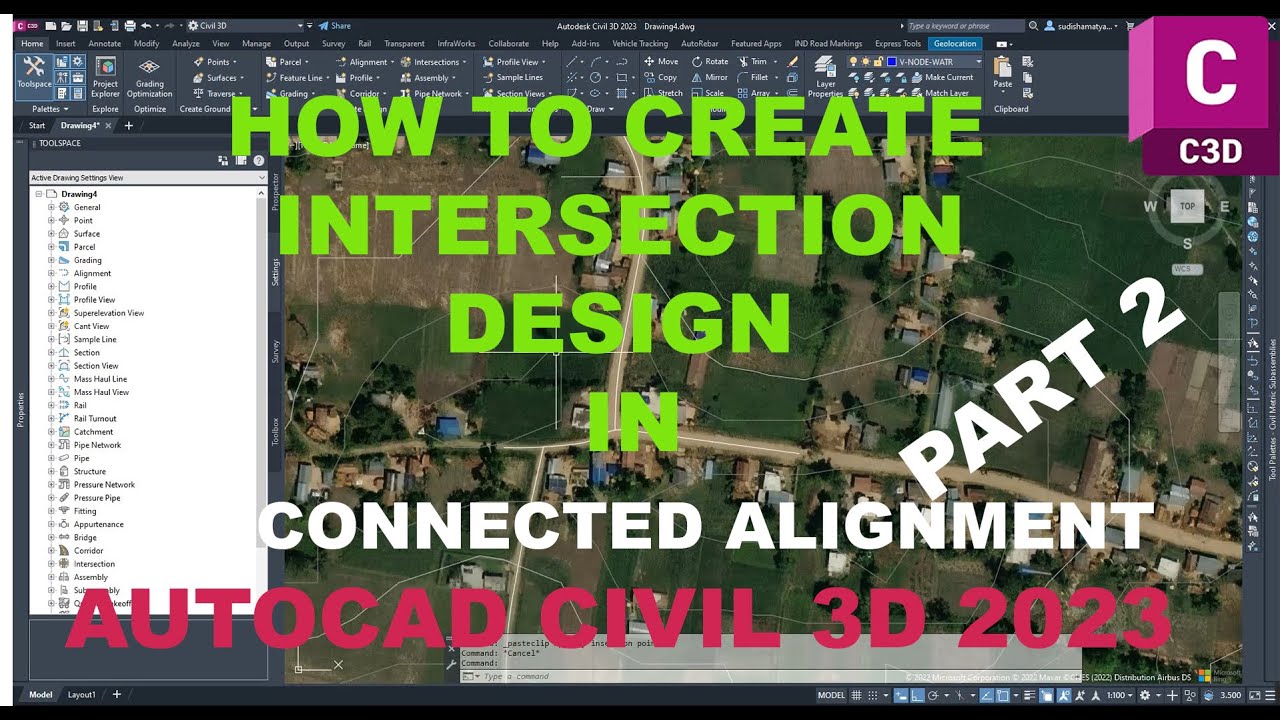The image size is (1280, 720).
Task: Select the Scale tool
Action: (x=708, y=94)
